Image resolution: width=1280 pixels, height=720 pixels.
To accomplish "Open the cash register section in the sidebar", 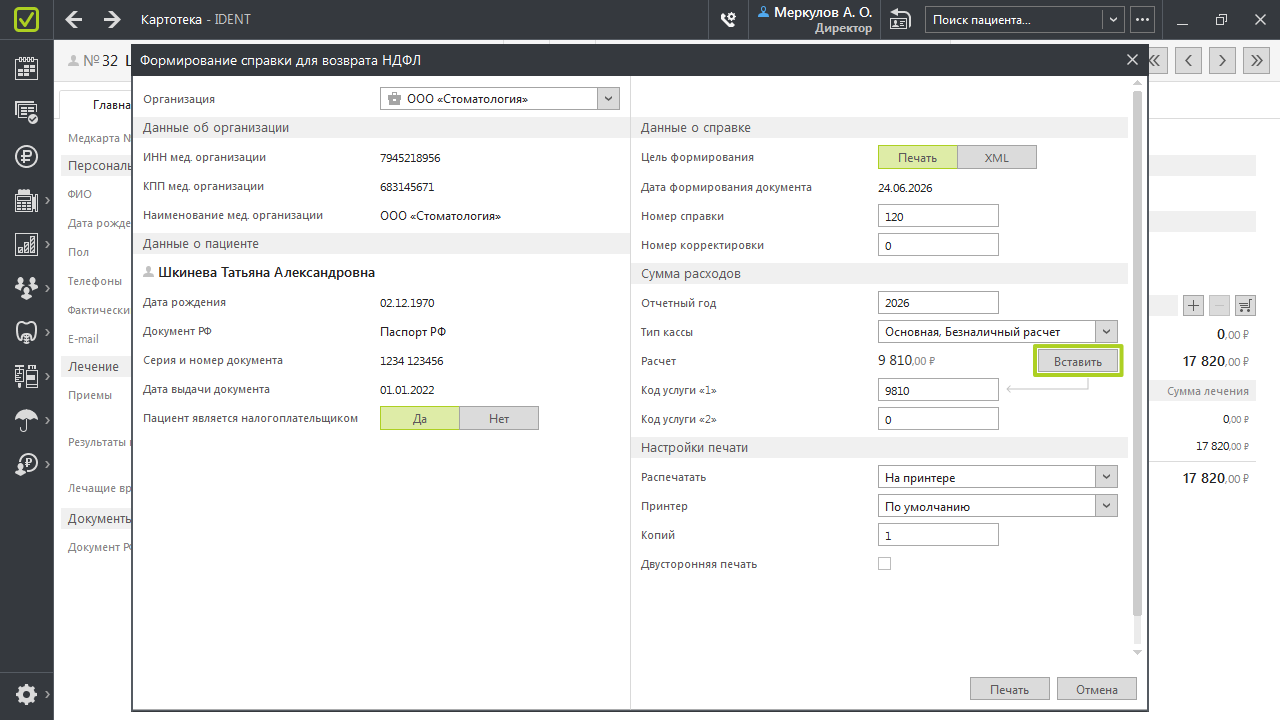I will 26,201.
